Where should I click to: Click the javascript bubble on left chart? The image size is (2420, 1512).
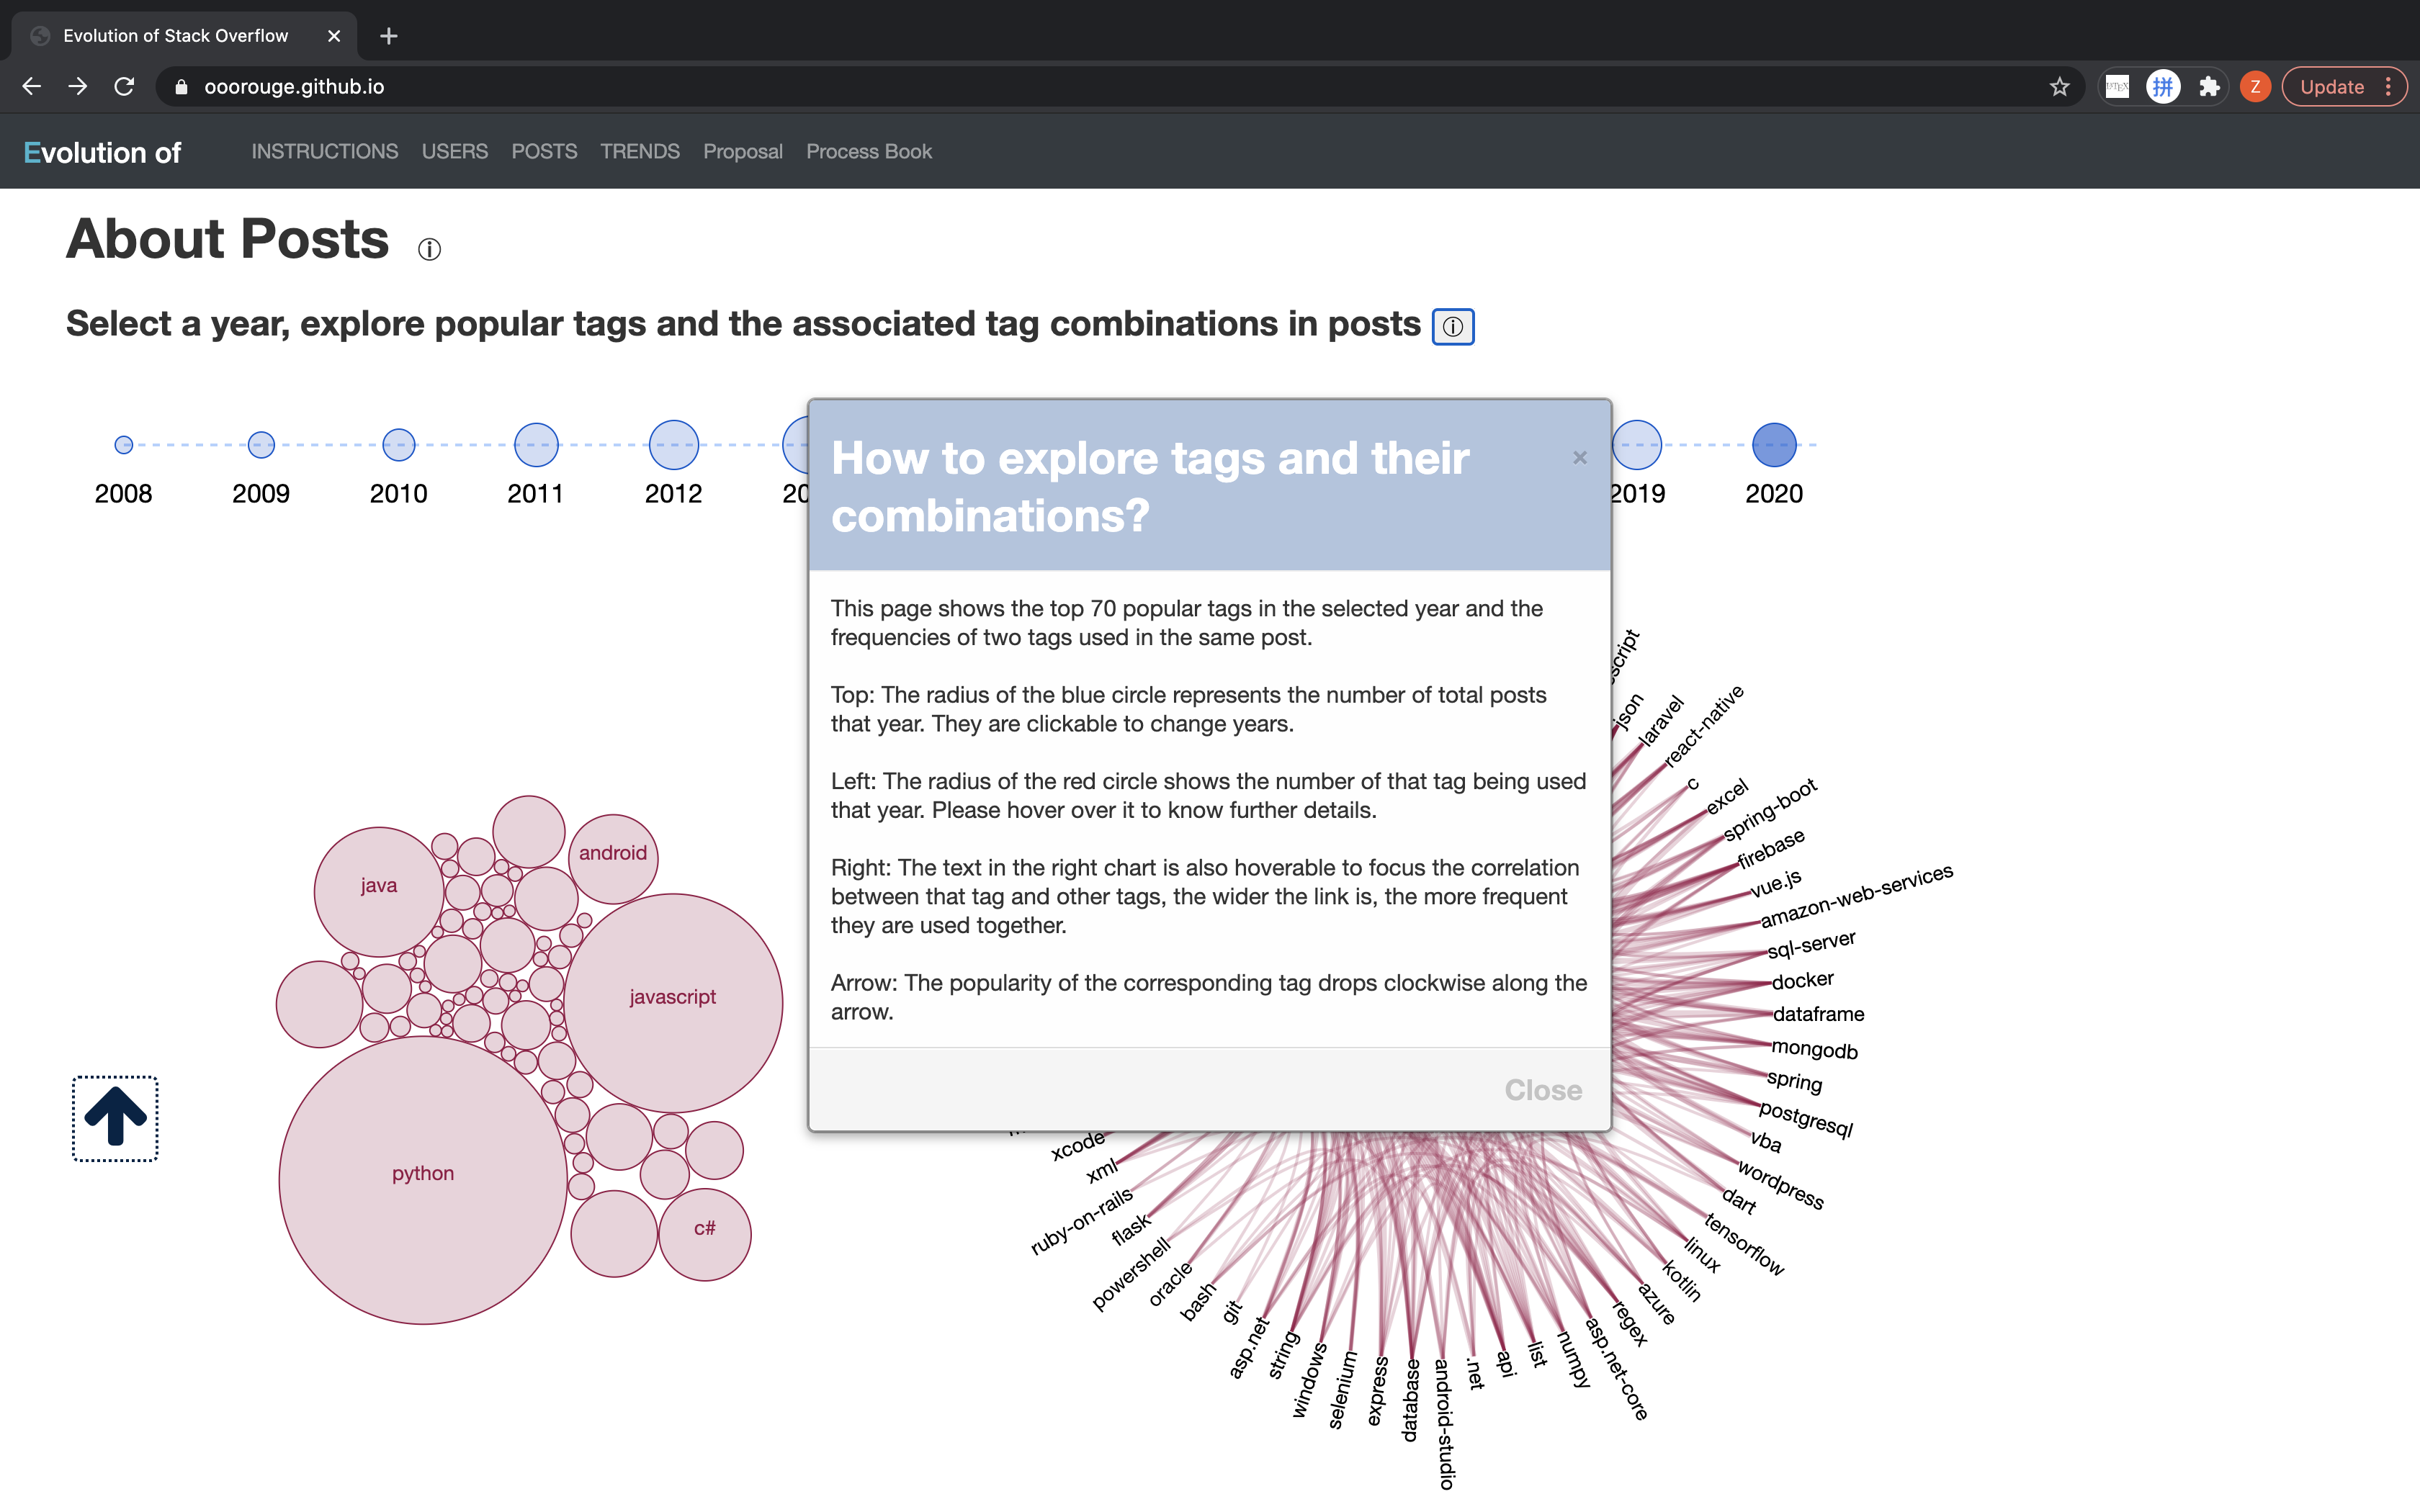pos(671,996)
